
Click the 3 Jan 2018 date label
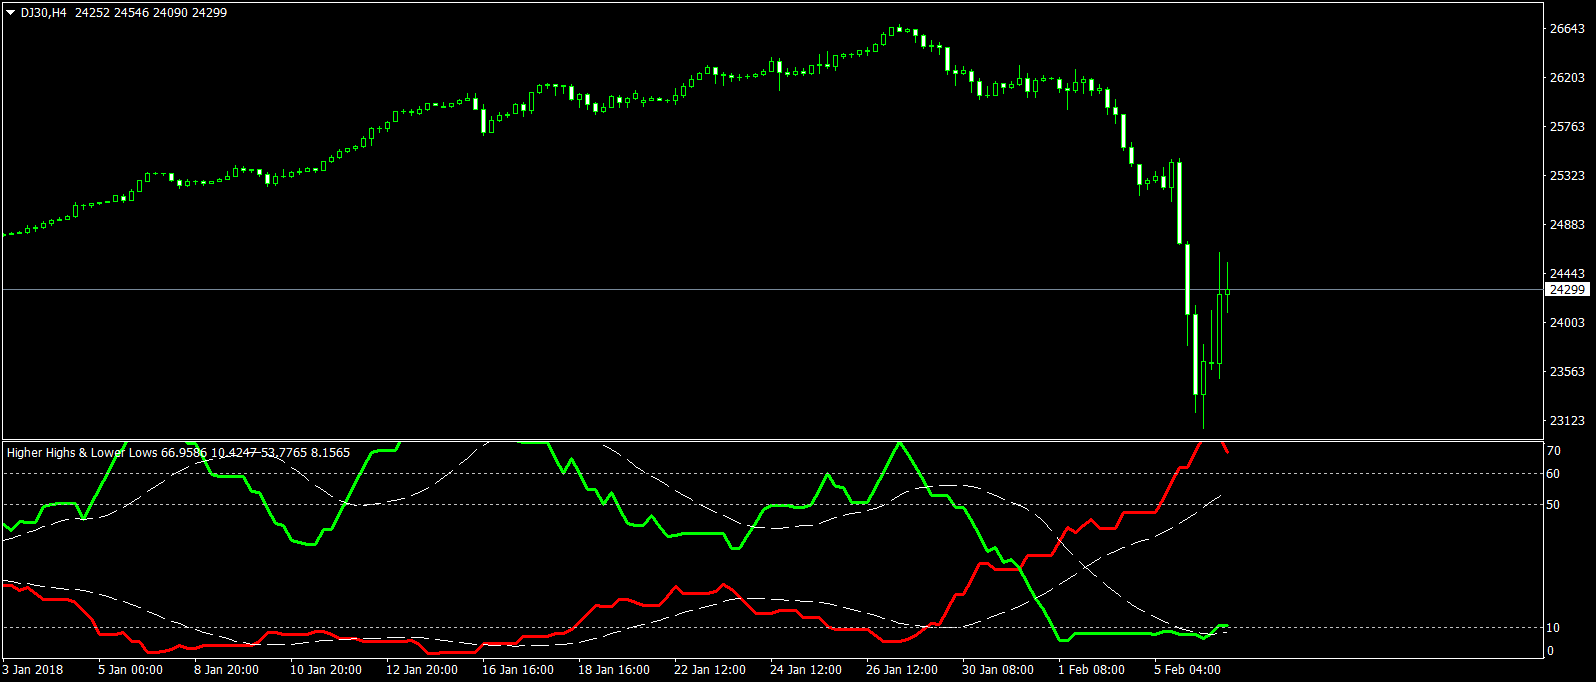tap(33, 670)
